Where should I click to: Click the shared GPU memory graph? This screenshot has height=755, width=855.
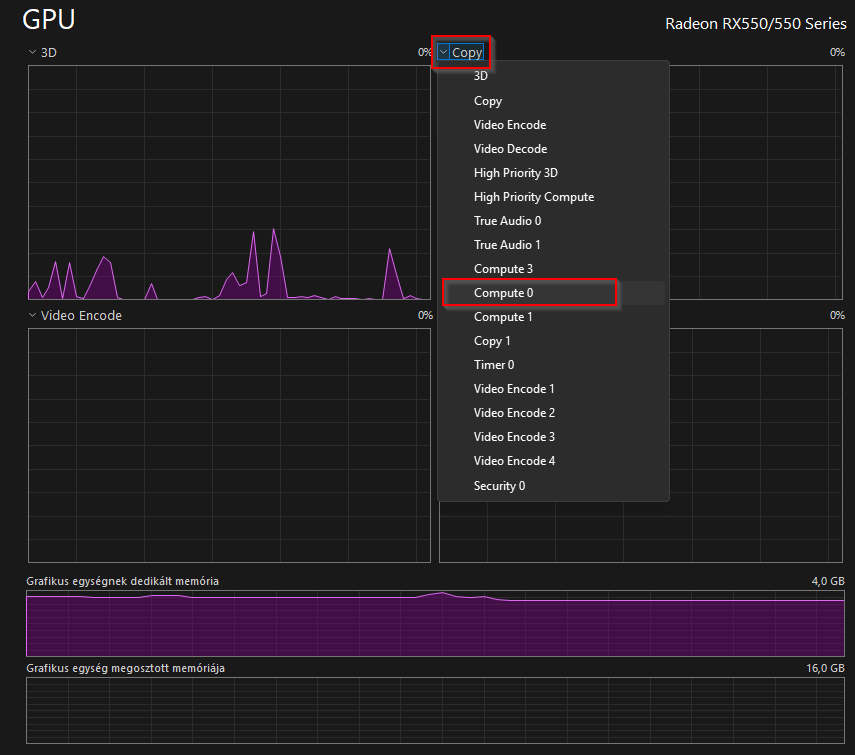click(x=435, y=709)
